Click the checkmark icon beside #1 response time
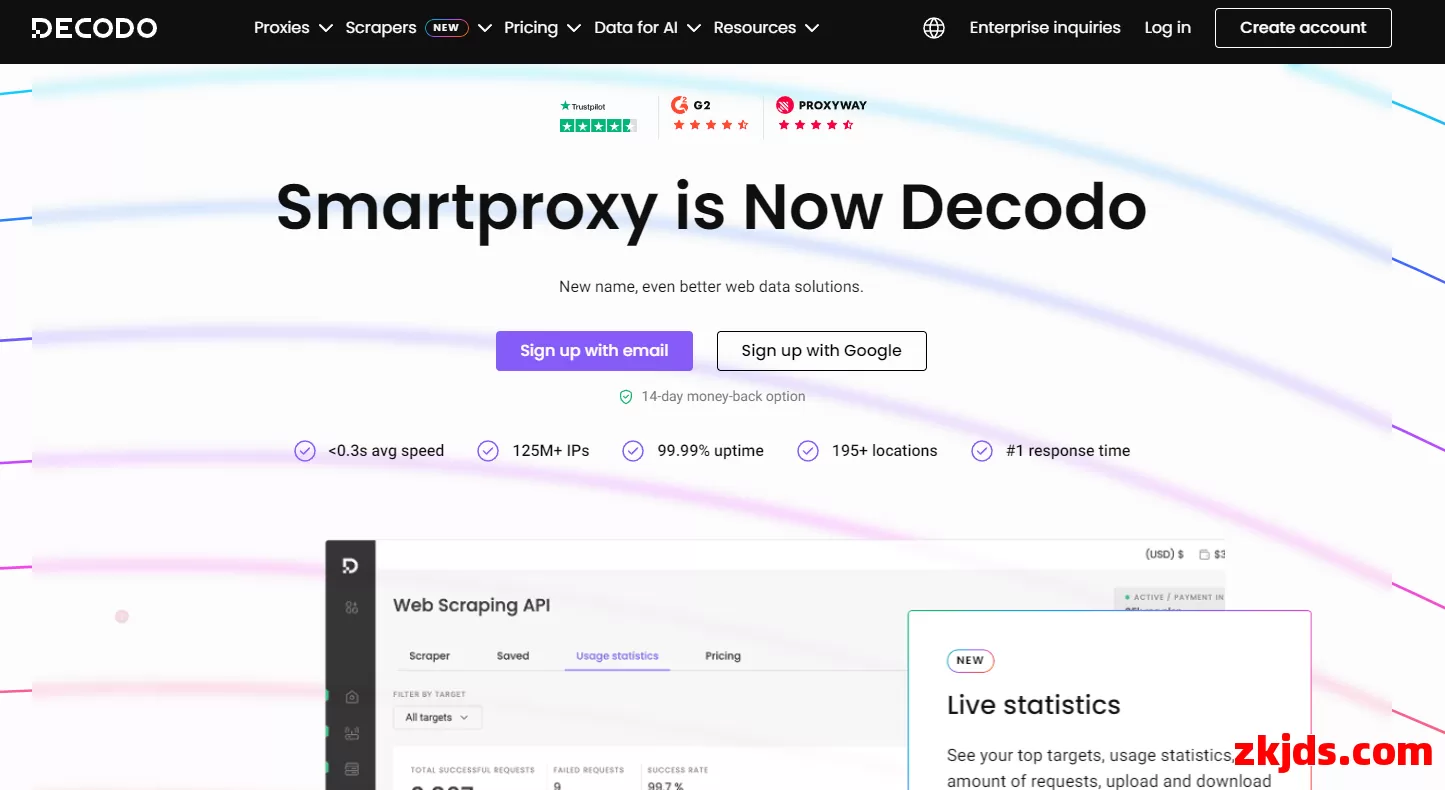 click(982, 451)
